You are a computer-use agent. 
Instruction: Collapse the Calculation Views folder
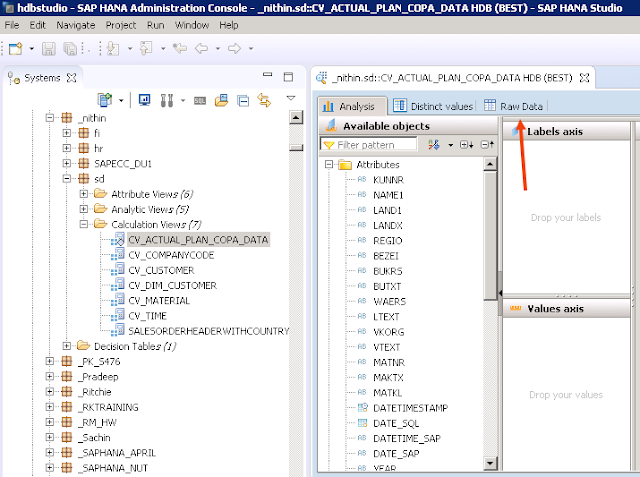click(84, 224)
